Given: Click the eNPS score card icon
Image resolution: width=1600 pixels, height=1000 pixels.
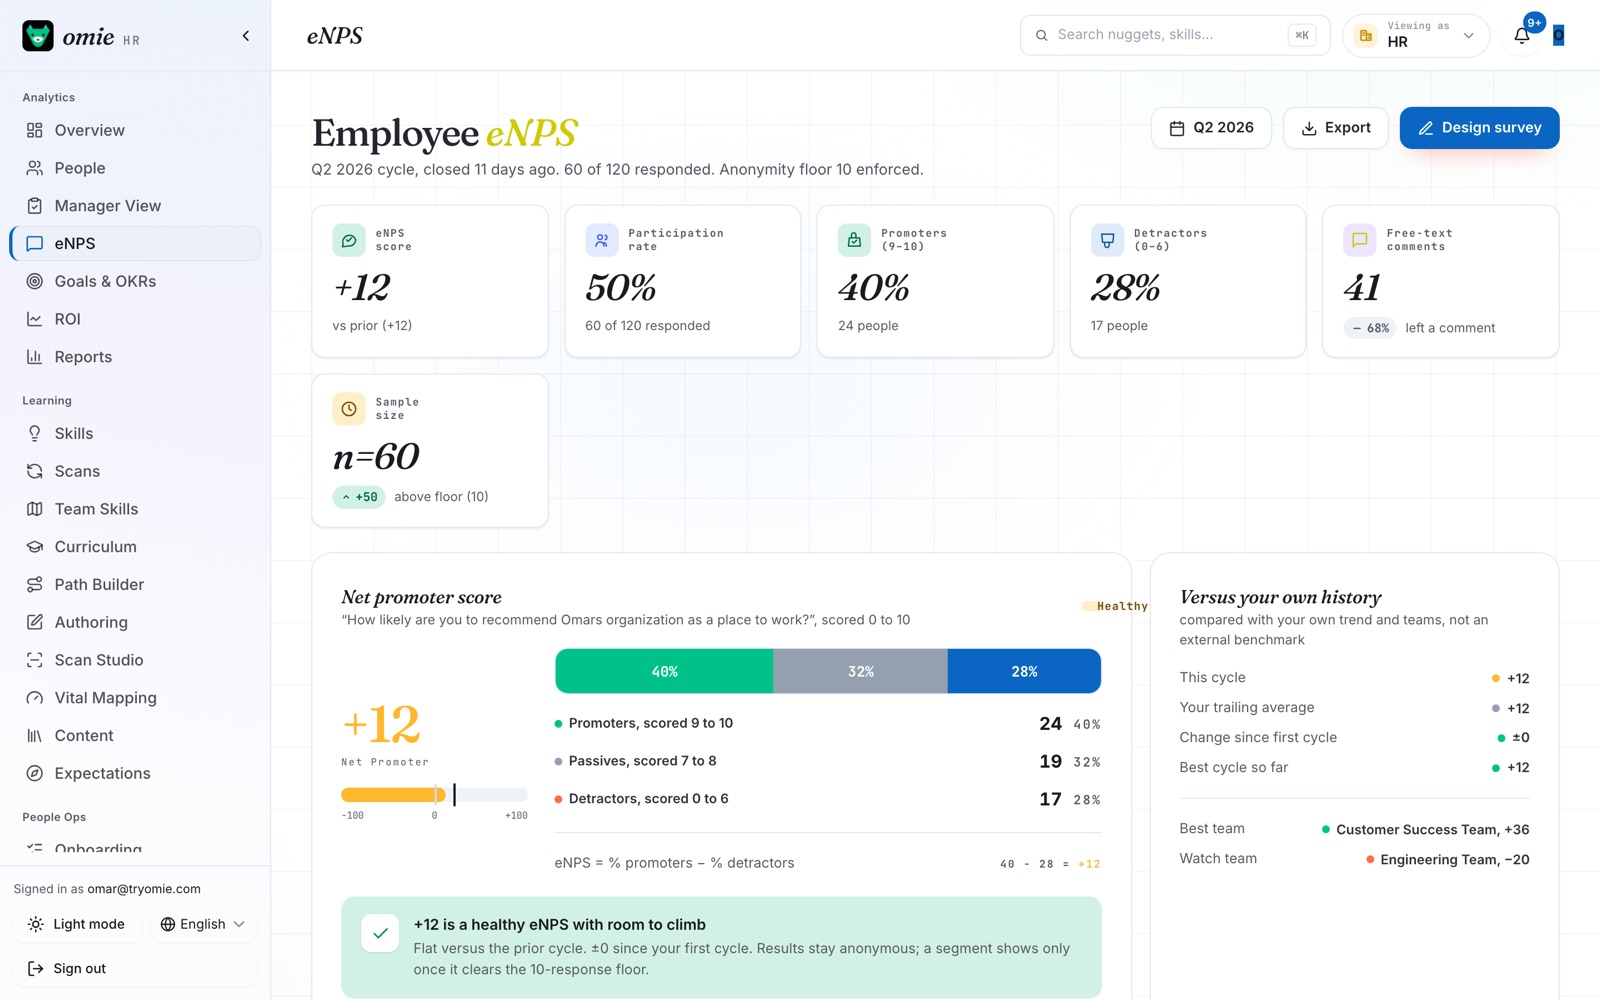Looking at the screenshot, I should coord(349,240).
